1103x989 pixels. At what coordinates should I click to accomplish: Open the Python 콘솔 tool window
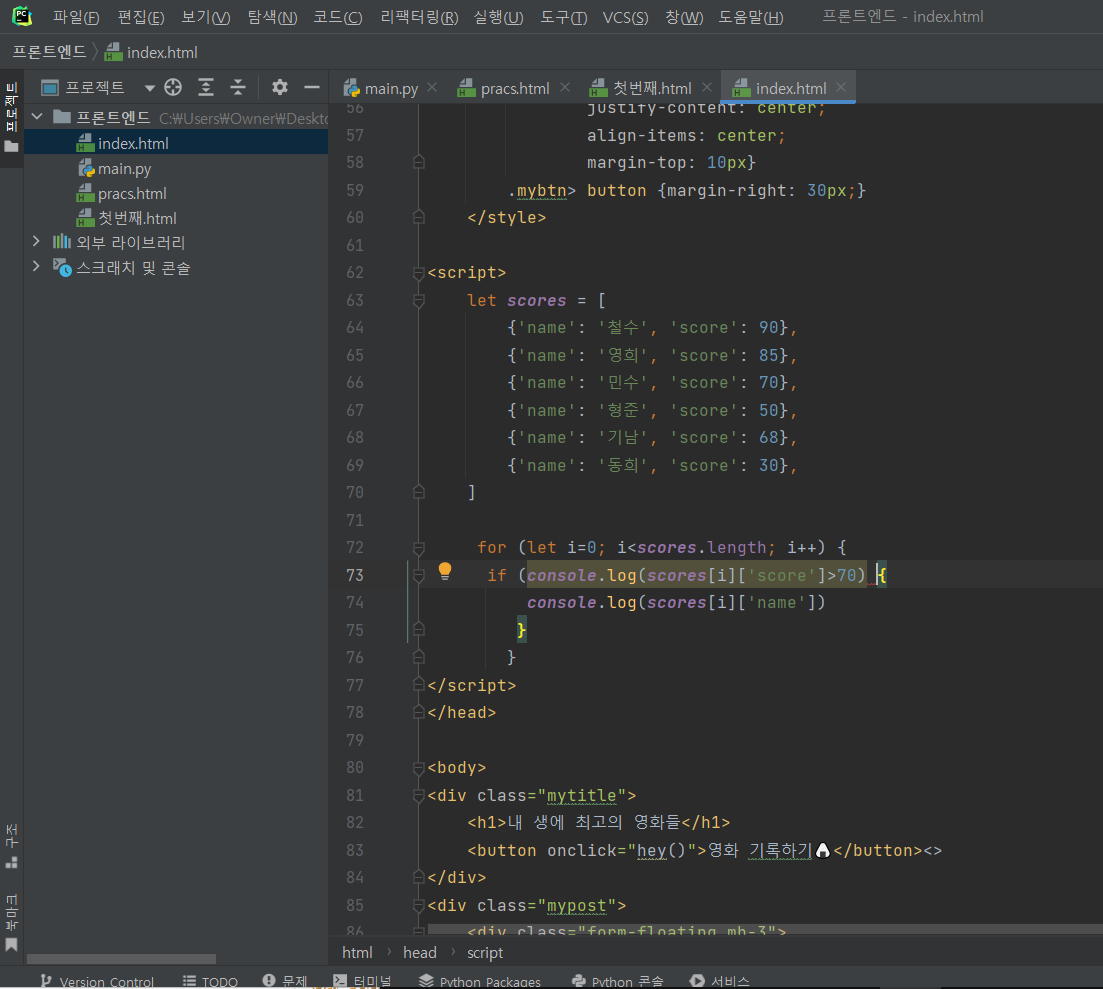coord(618,981)
